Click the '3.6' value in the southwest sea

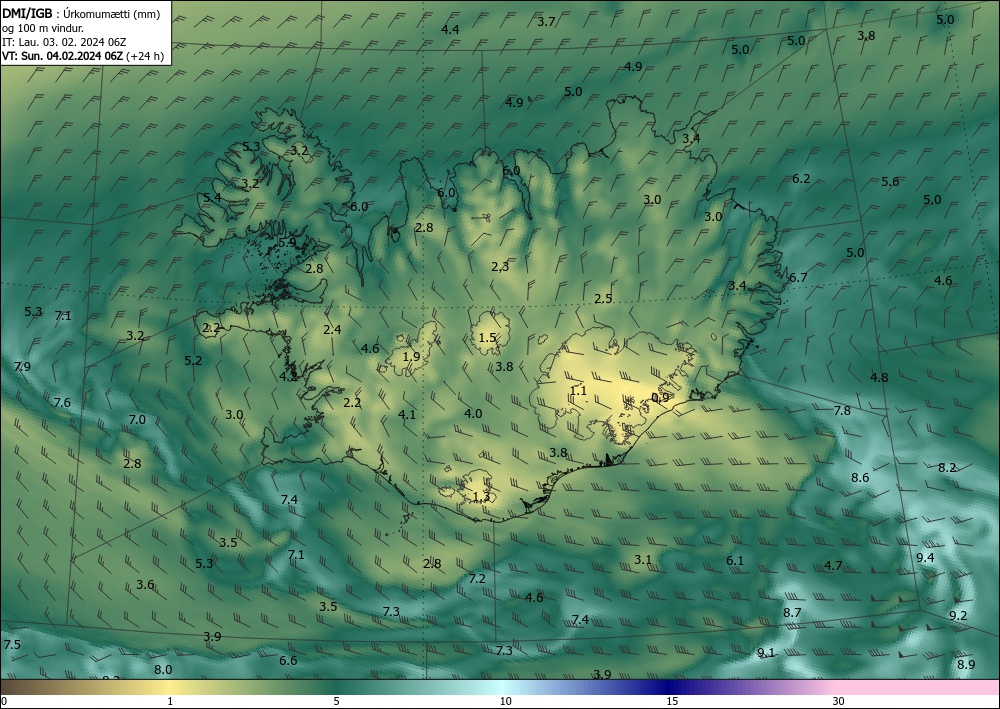click(145, 585)
